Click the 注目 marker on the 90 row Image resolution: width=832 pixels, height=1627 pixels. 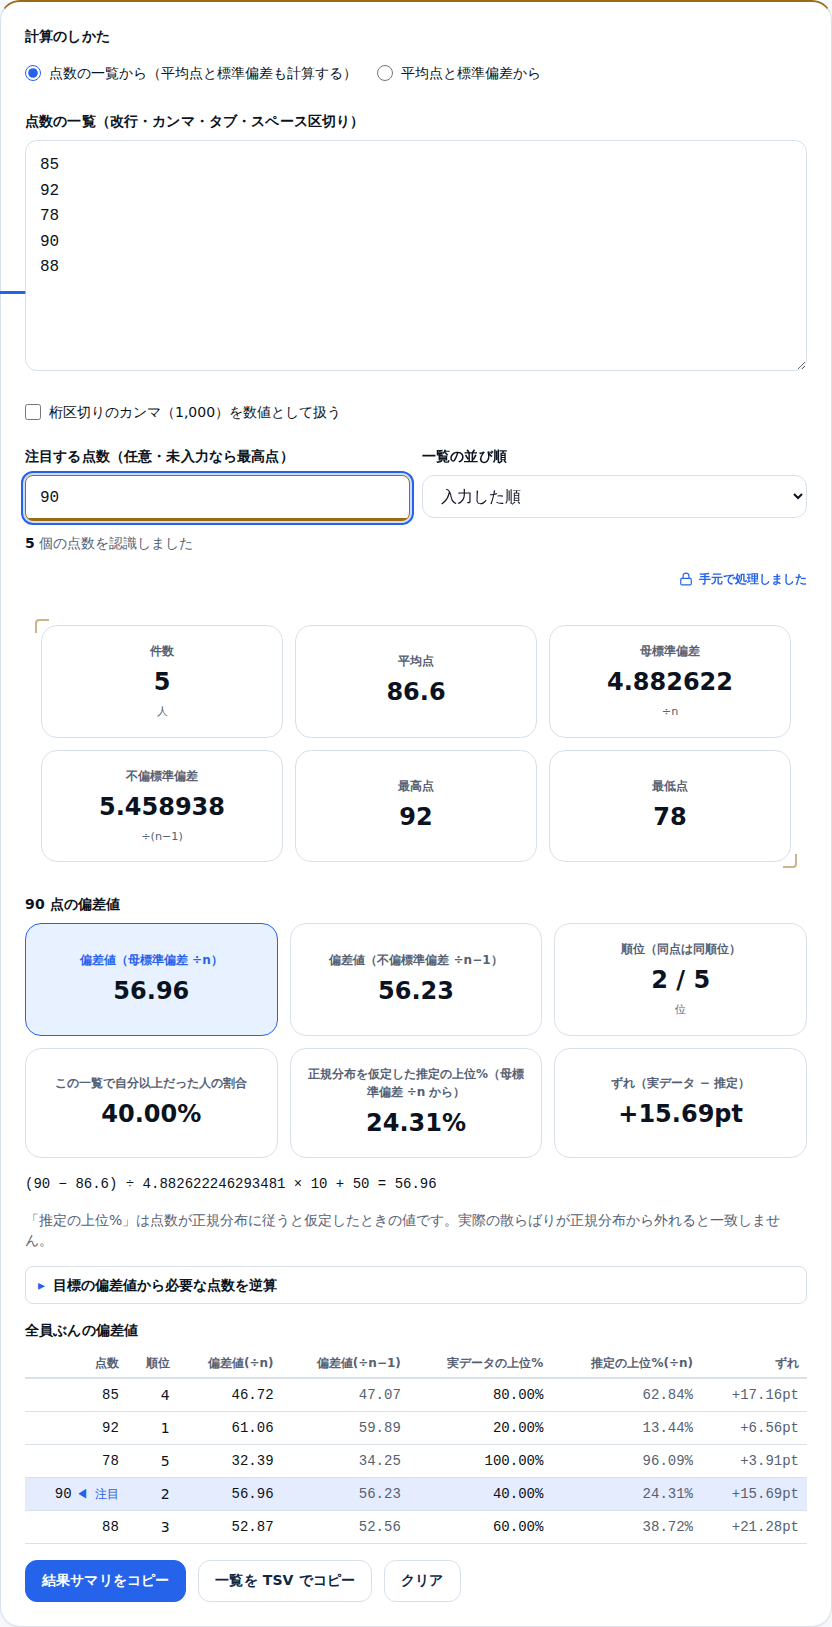(x=100, y=1494)
